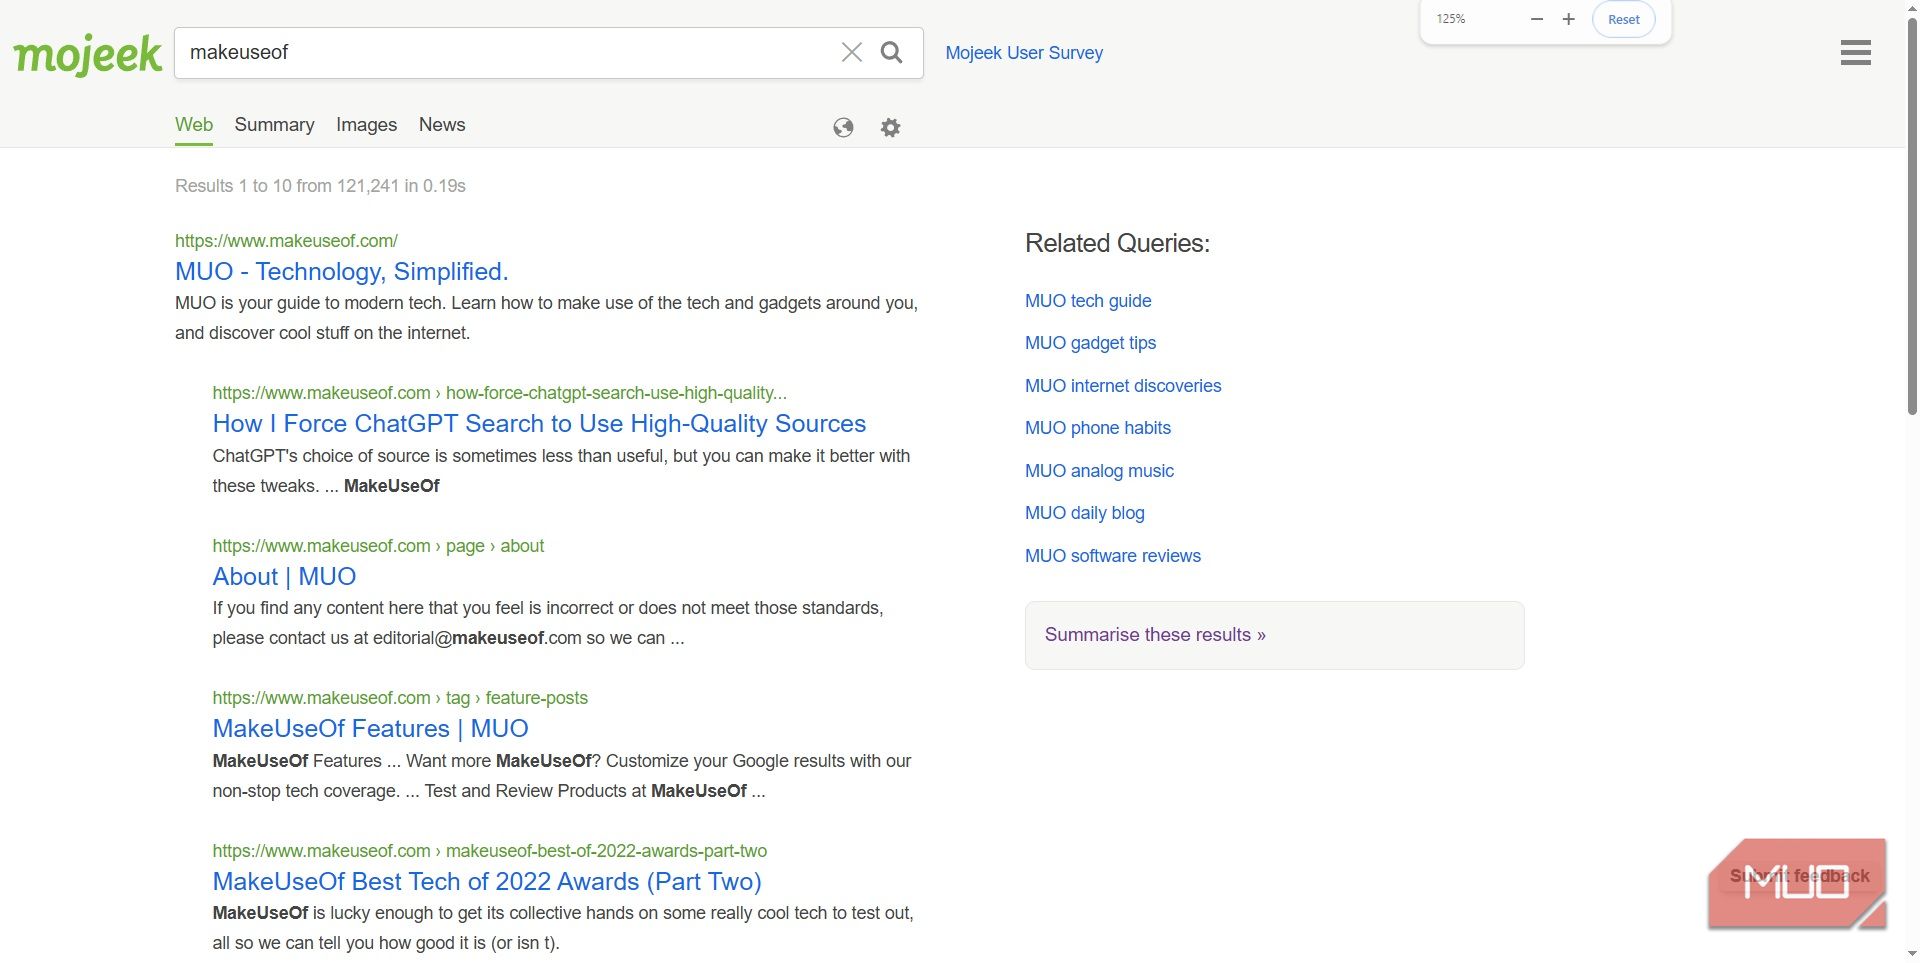Viewport: 1920px width, 963px height.
Task: Select the Web tab
Action: click(194, 125)
